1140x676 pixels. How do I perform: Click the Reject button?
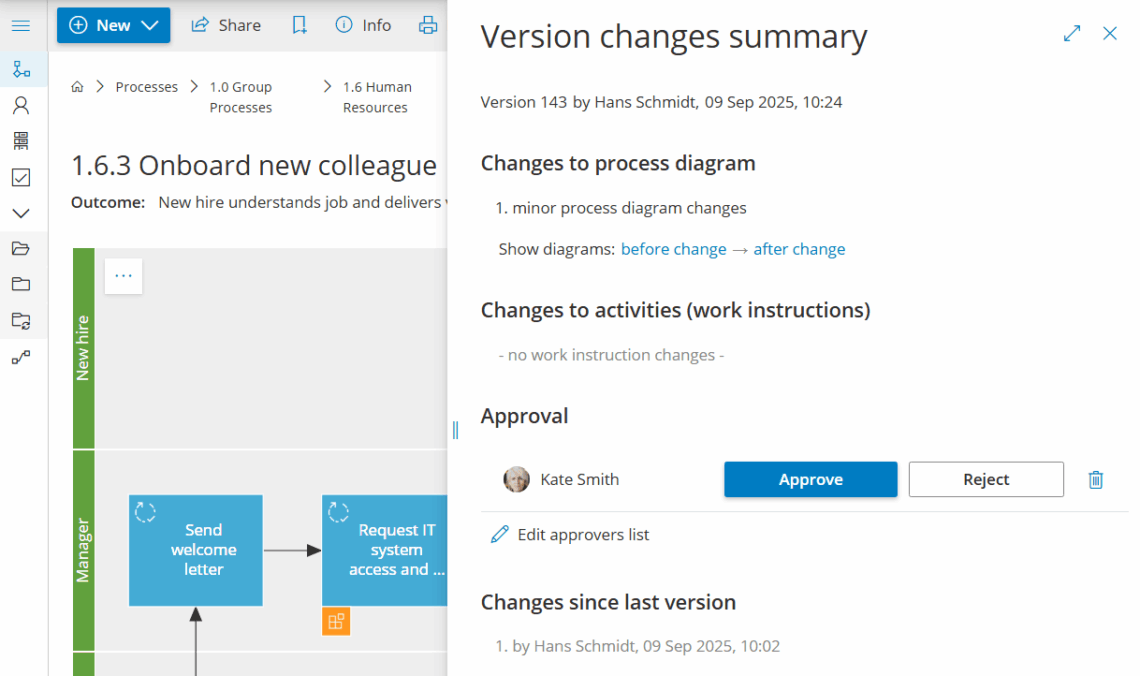click(985, 480)
